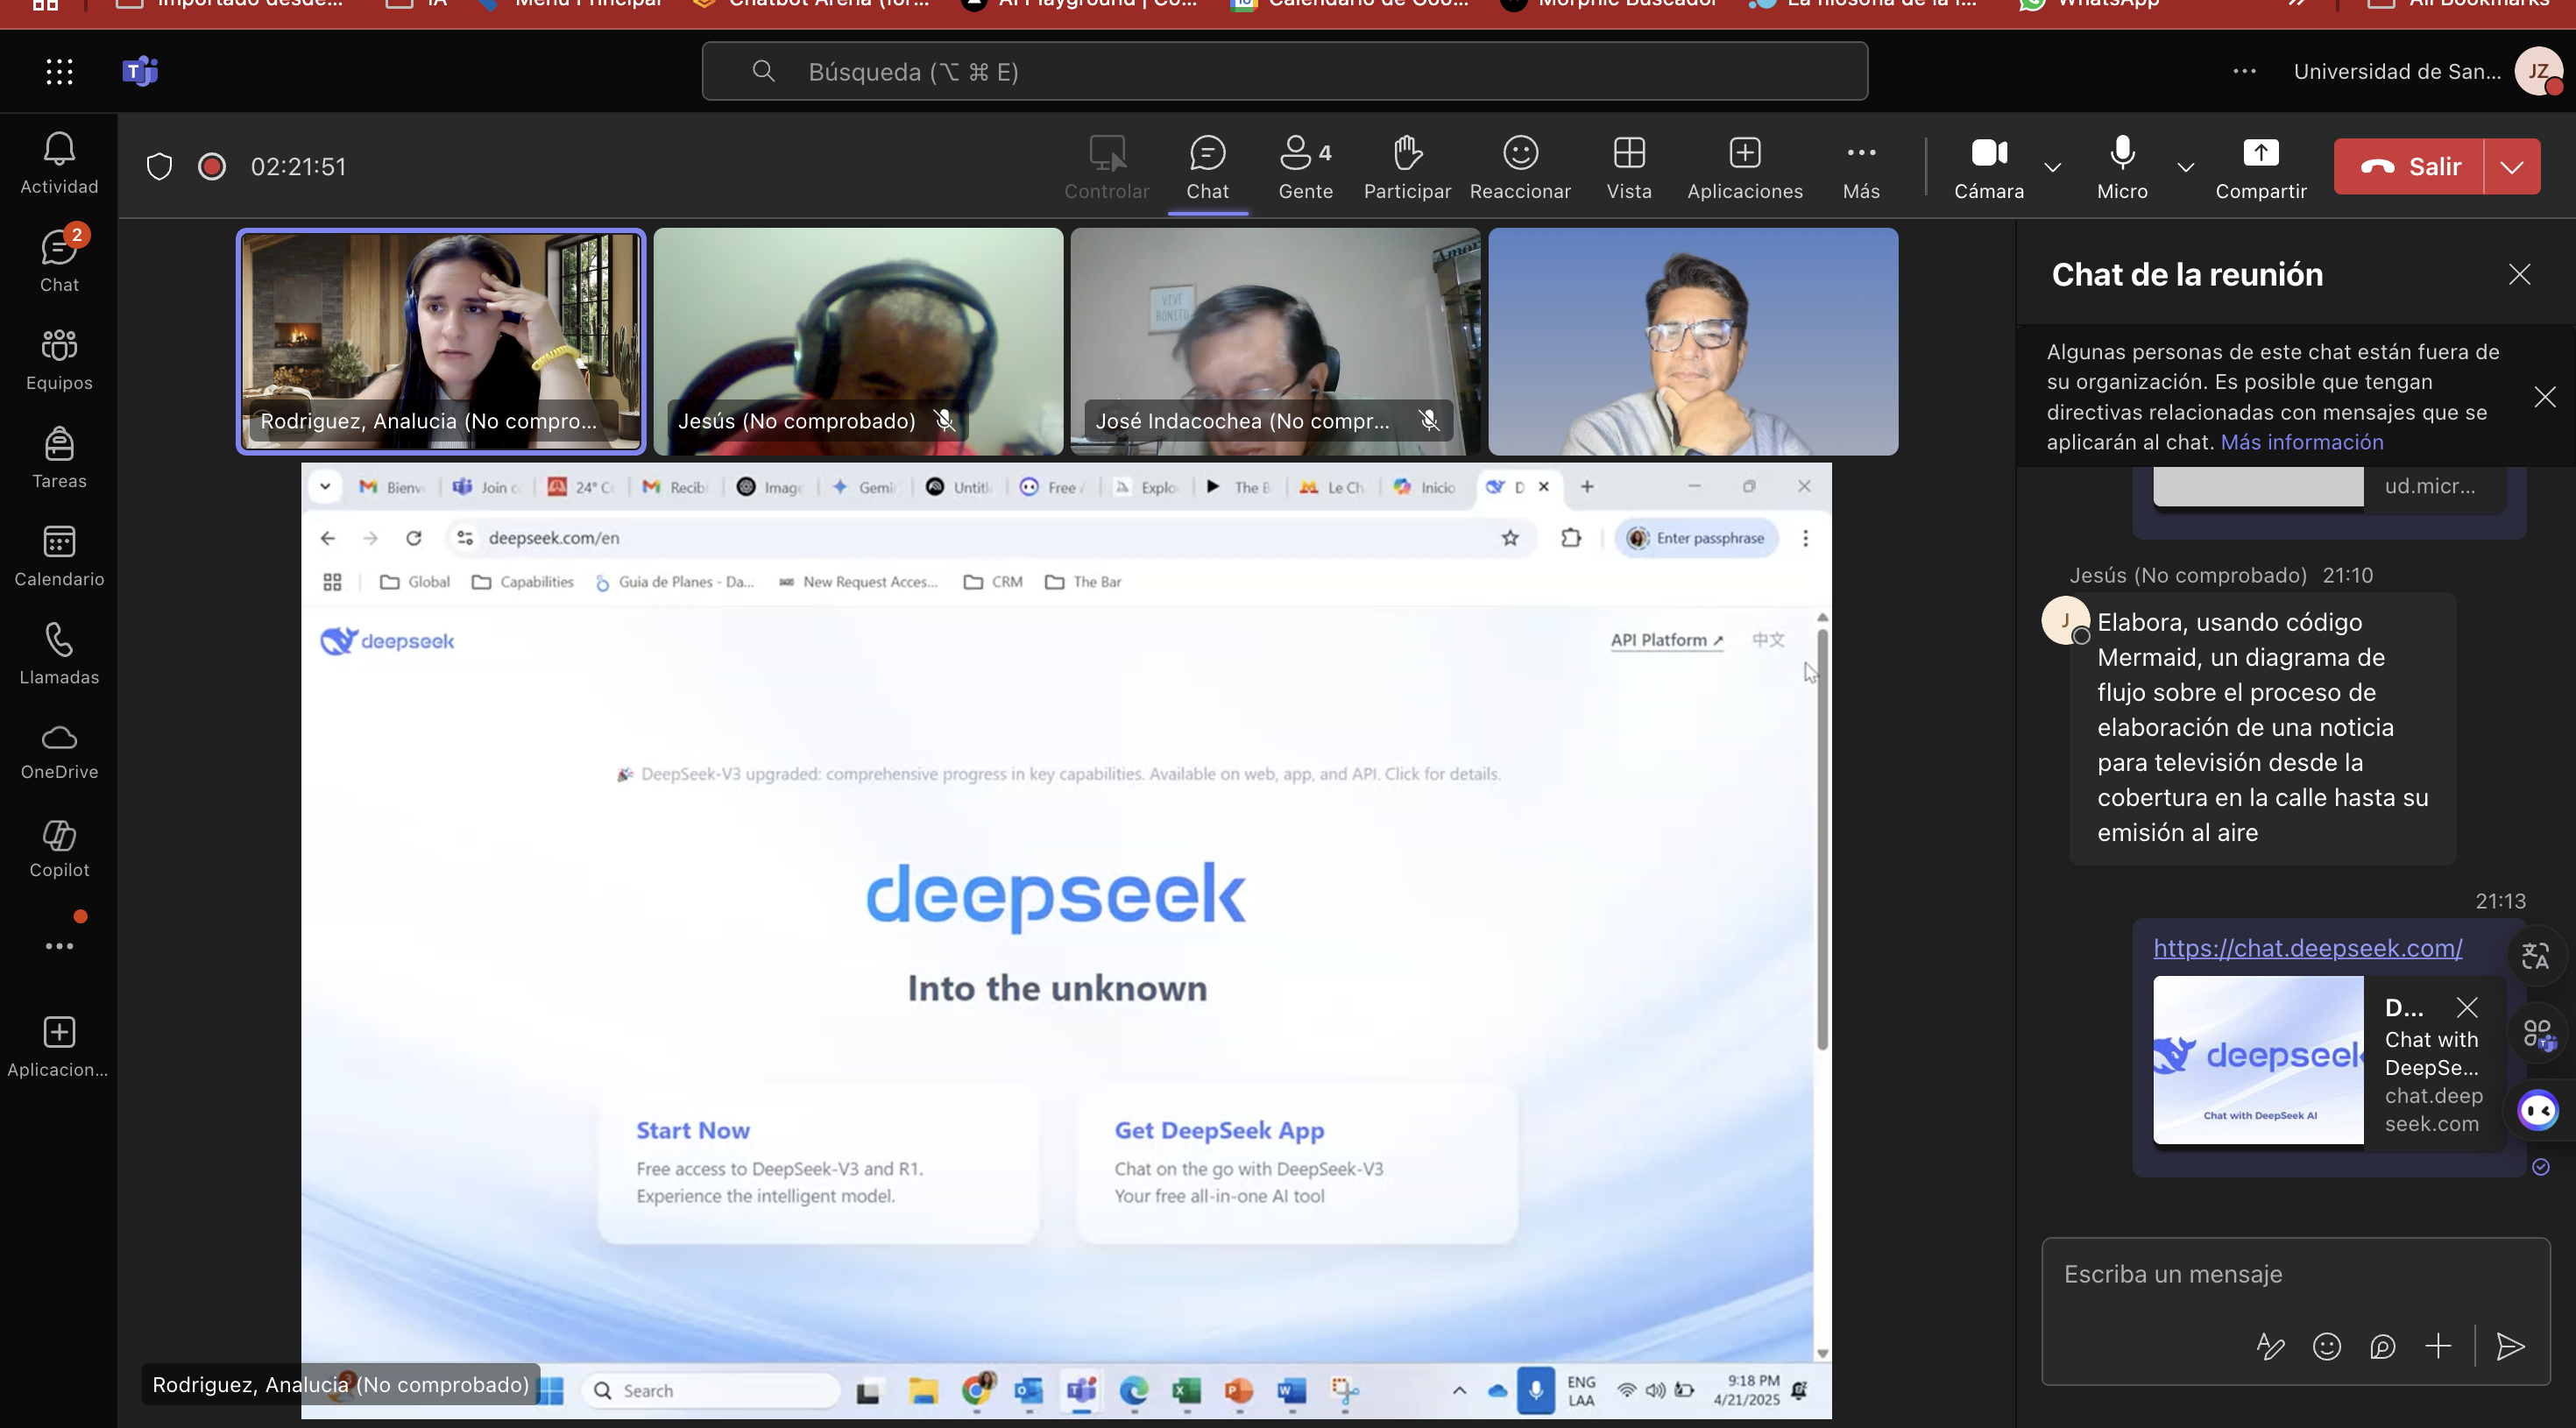Open Más options in meeting toolbar

tap(1861, 167)
